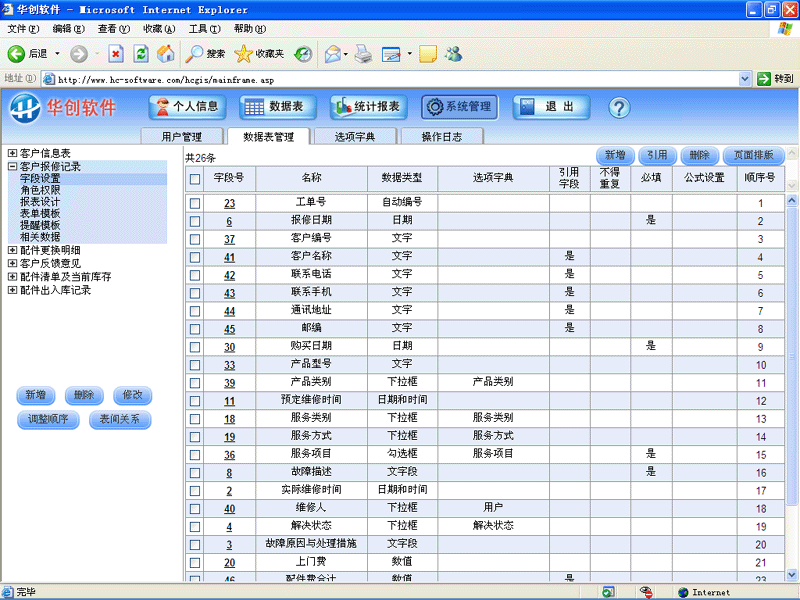Check the box for 上门费 row
The height and width of the screenshot is (600, 800).
click(x=194, y=562)
